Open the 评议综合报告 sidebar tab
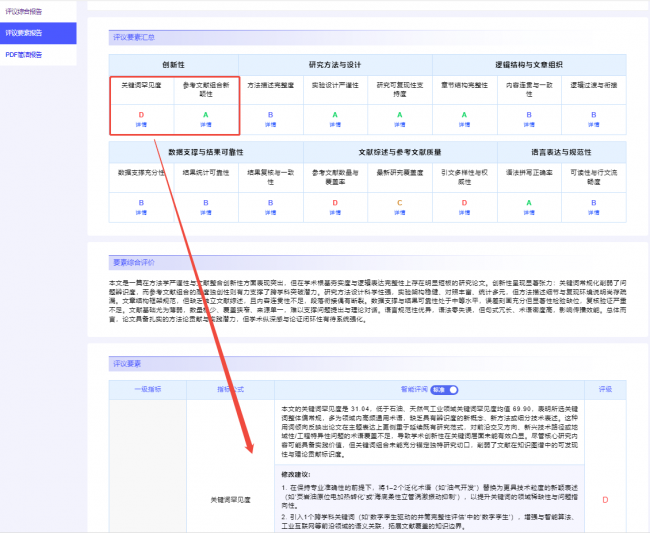The height and width of the screenshot is (533, 650). pyautogui.click(x=27, y=10)
